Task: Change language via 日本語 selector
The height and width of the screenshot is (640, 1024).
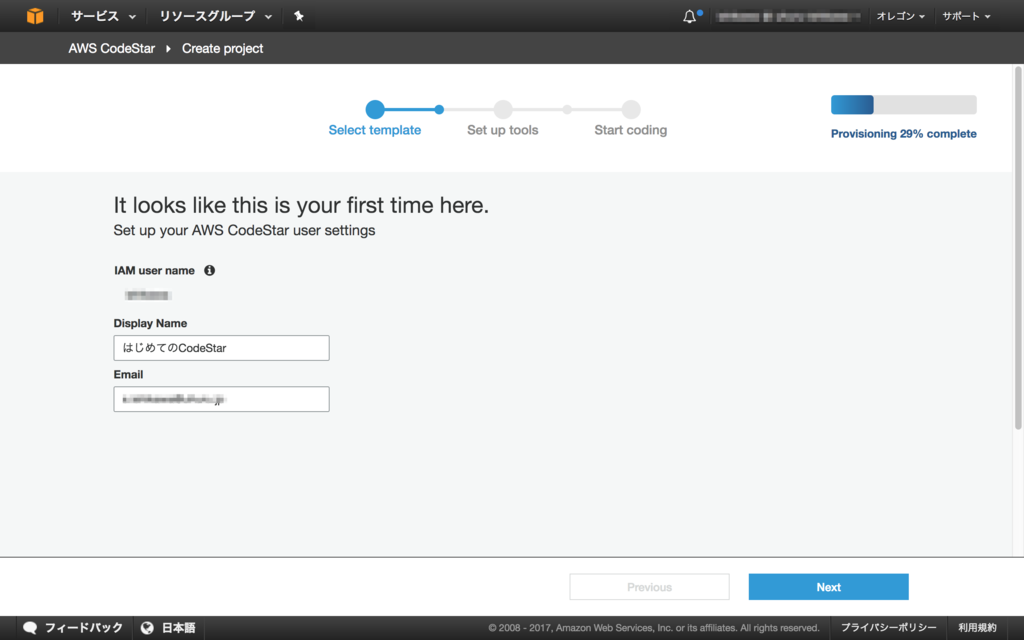Action: pos(178,628)
